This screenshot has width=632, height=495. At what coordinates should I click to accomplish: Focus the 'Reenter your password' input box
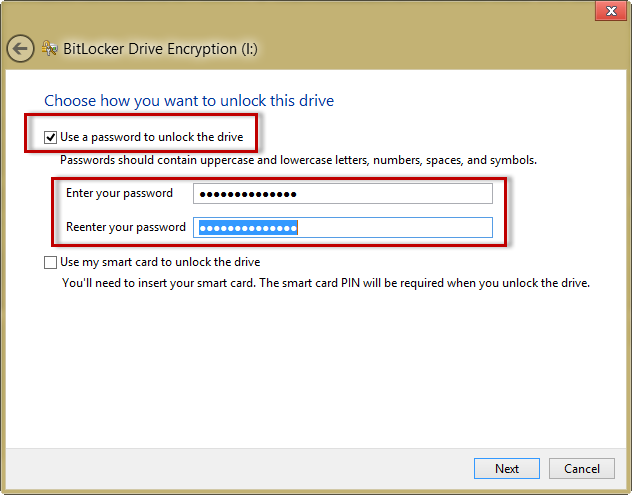click(x=342, y=227)
